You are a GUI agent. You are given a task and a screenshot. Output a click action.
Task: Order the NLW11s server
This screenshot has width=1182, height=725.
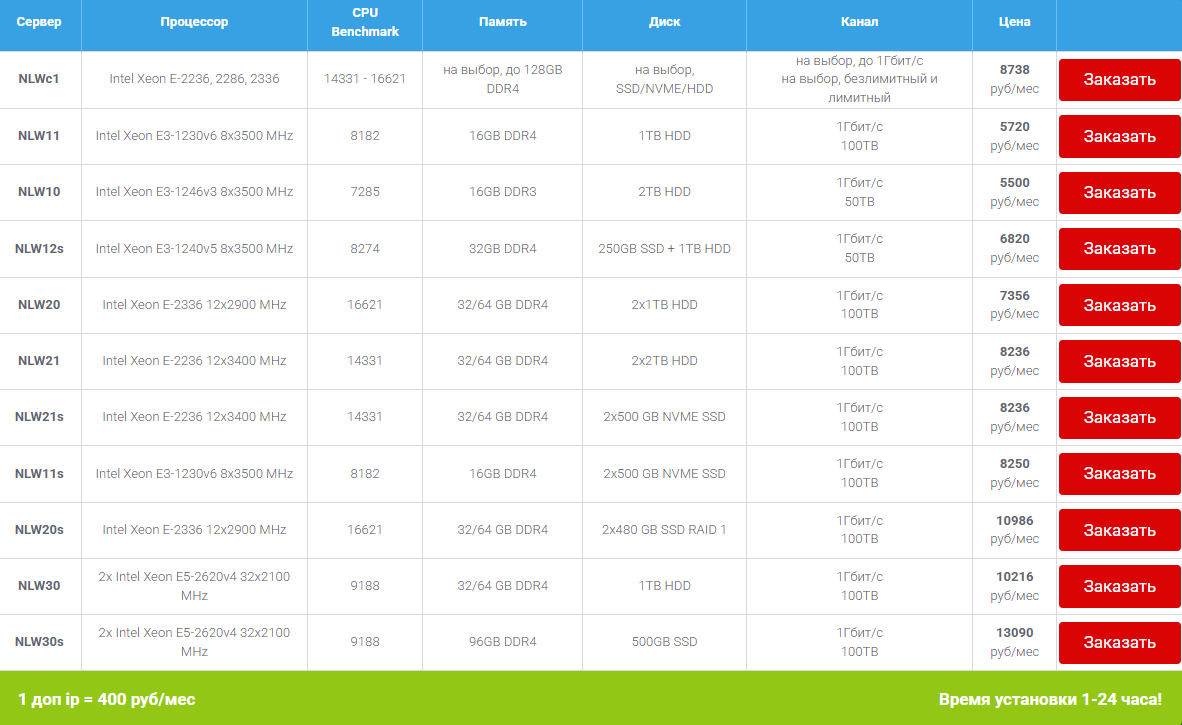point(1119,474)
